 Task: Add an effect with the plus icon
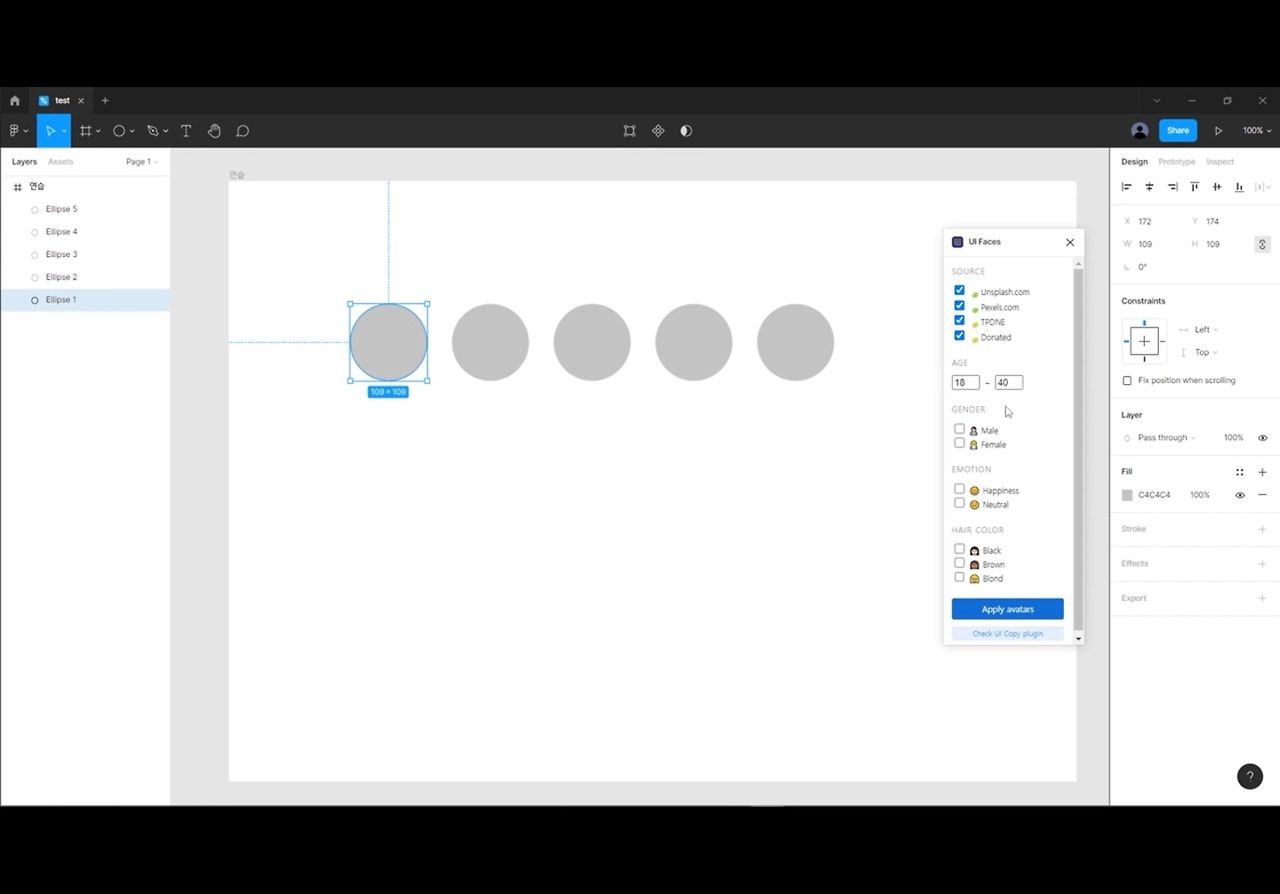tap(1262, 564)
